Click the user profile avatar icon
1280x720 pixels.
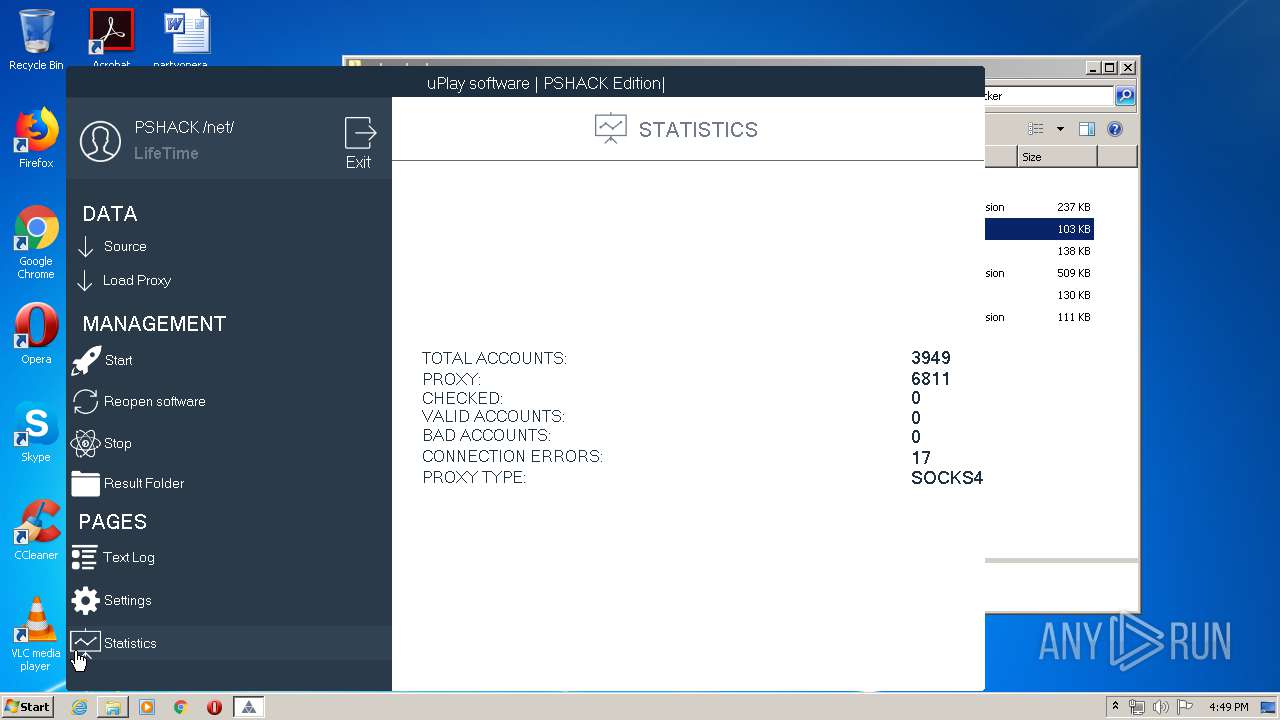point(100,141)
